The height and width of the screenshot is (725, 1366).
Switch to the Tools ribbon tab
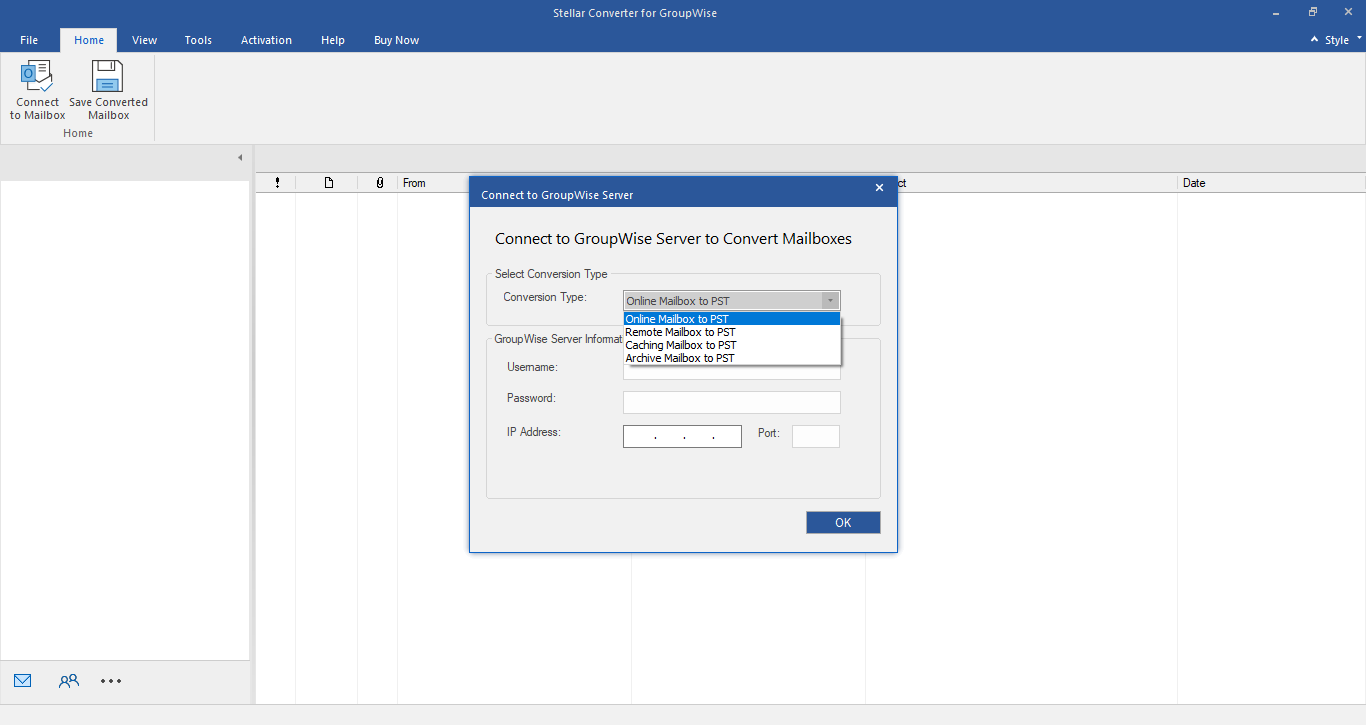tap(198, 40)
